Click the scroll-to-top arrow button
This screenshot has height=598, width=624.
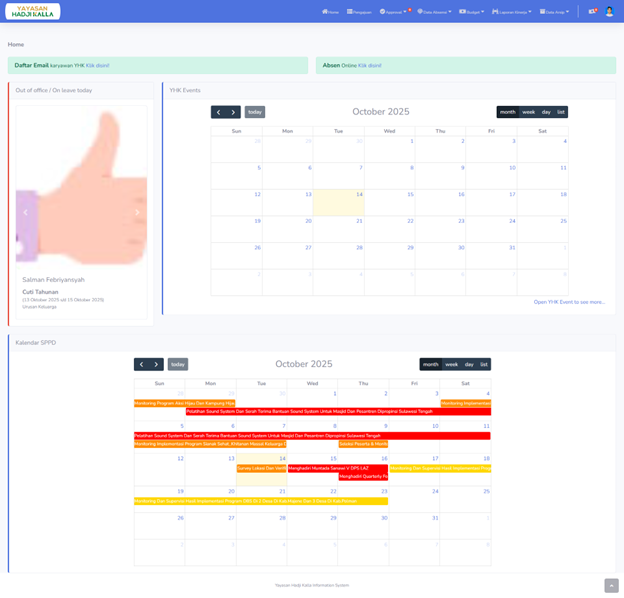(x=611, y=585)
